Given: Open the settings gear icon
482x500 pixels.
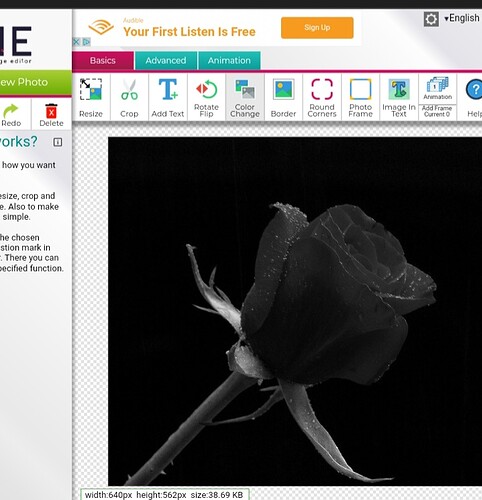Looking at the screenshot, I should coord(431,19).
